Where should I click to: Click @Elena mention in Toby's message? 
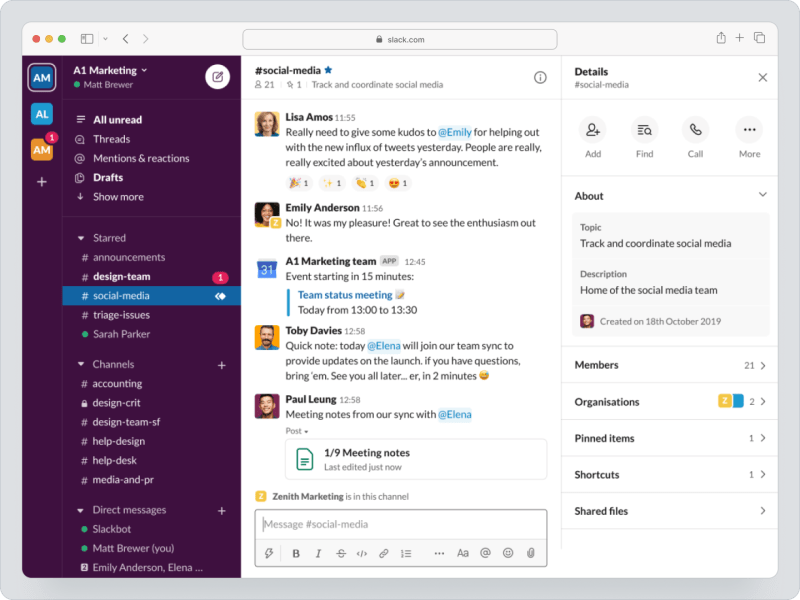coord(384,346)
